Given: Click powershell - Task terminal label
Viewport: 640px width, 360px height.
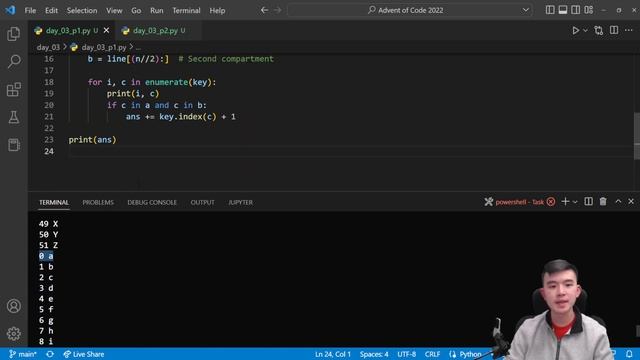Looking at the screenshot, I should (x=519, y=202).
